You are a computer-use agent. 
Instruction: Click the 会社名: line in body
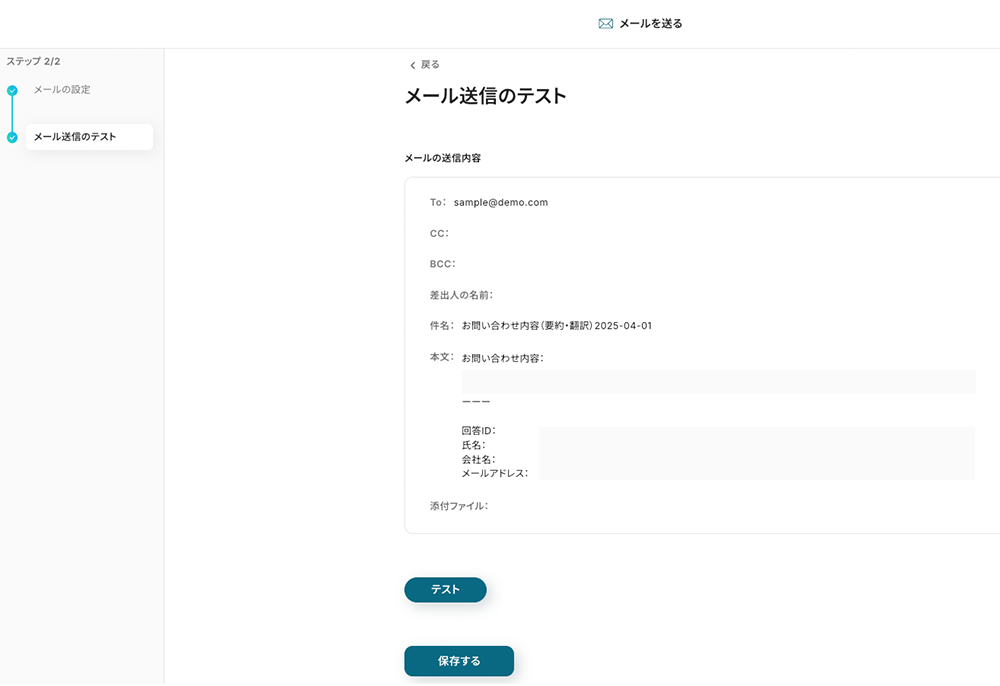(x=478, y=459)
